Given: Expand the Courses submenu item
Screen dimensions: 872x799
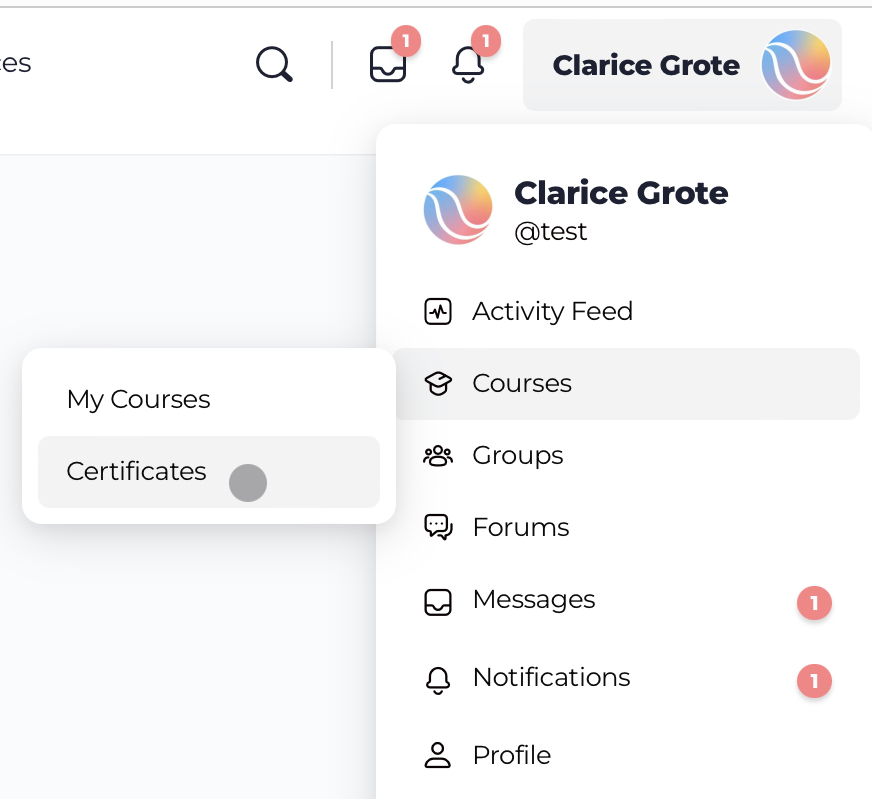Looking at the screenshot, I should pyautogui.click(x=626, y=384).
